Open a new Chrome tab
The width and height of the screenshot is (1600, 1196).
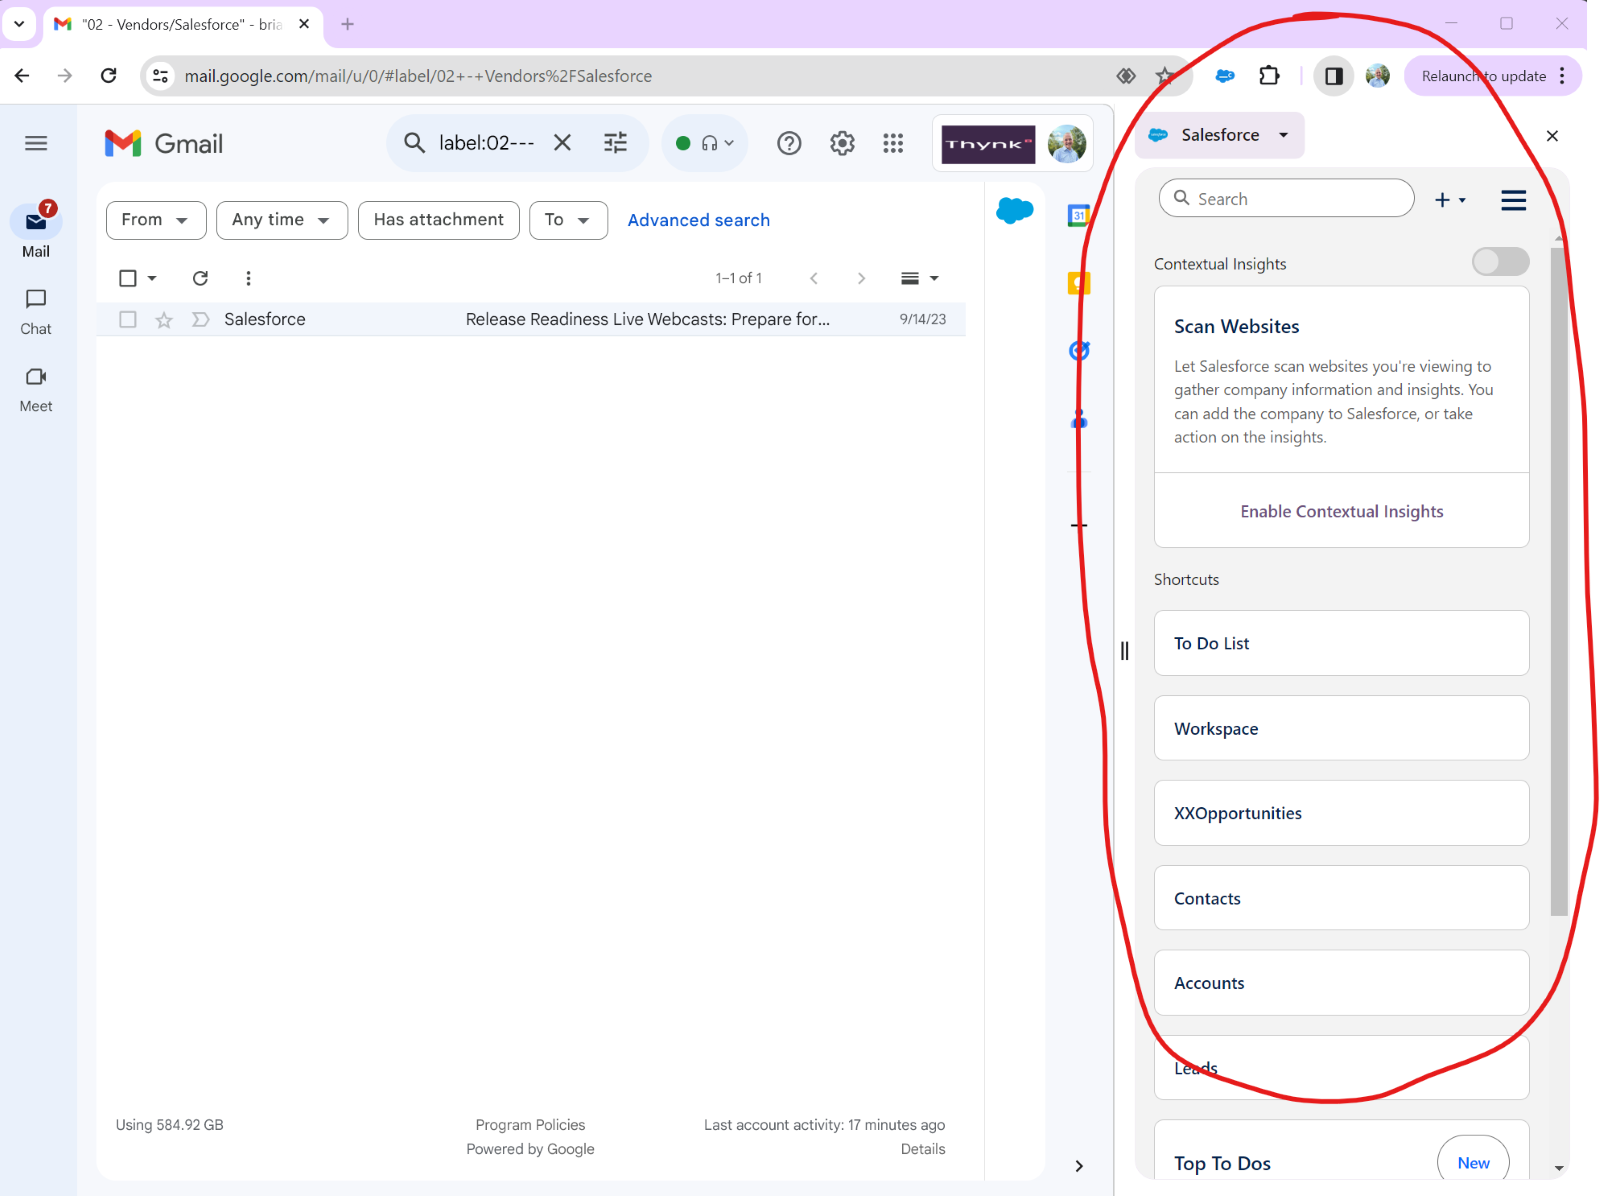coord(347,24)
